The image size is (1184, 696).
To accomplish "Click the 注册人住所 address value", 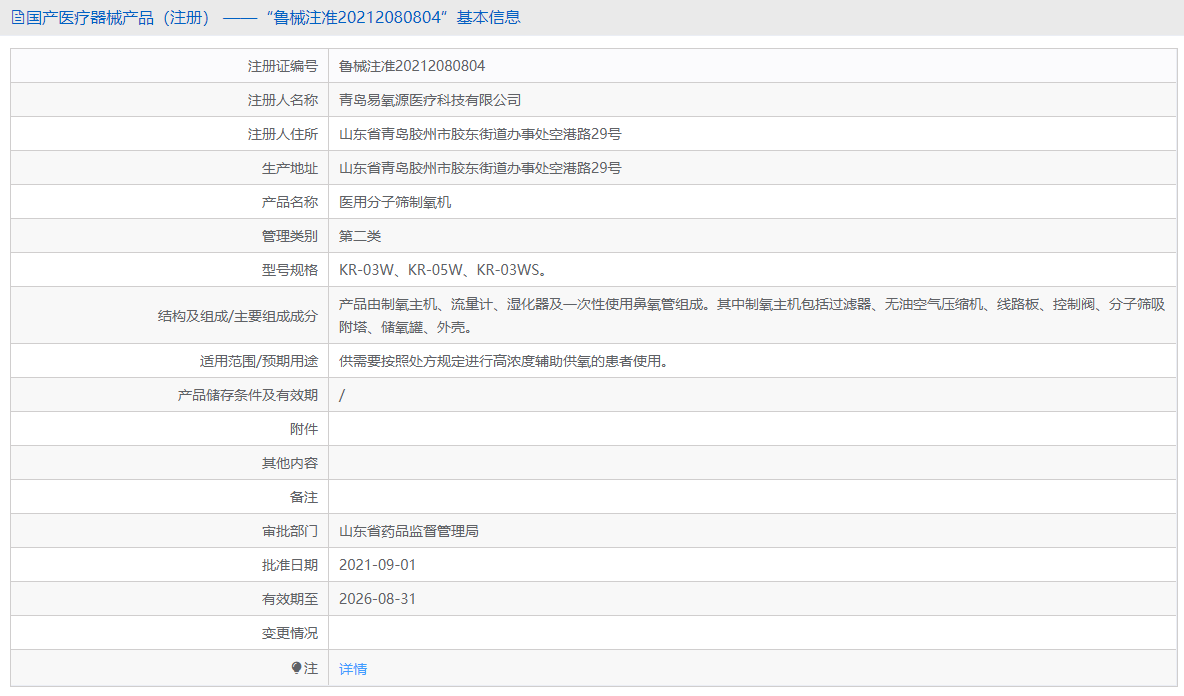I will 480,134.
